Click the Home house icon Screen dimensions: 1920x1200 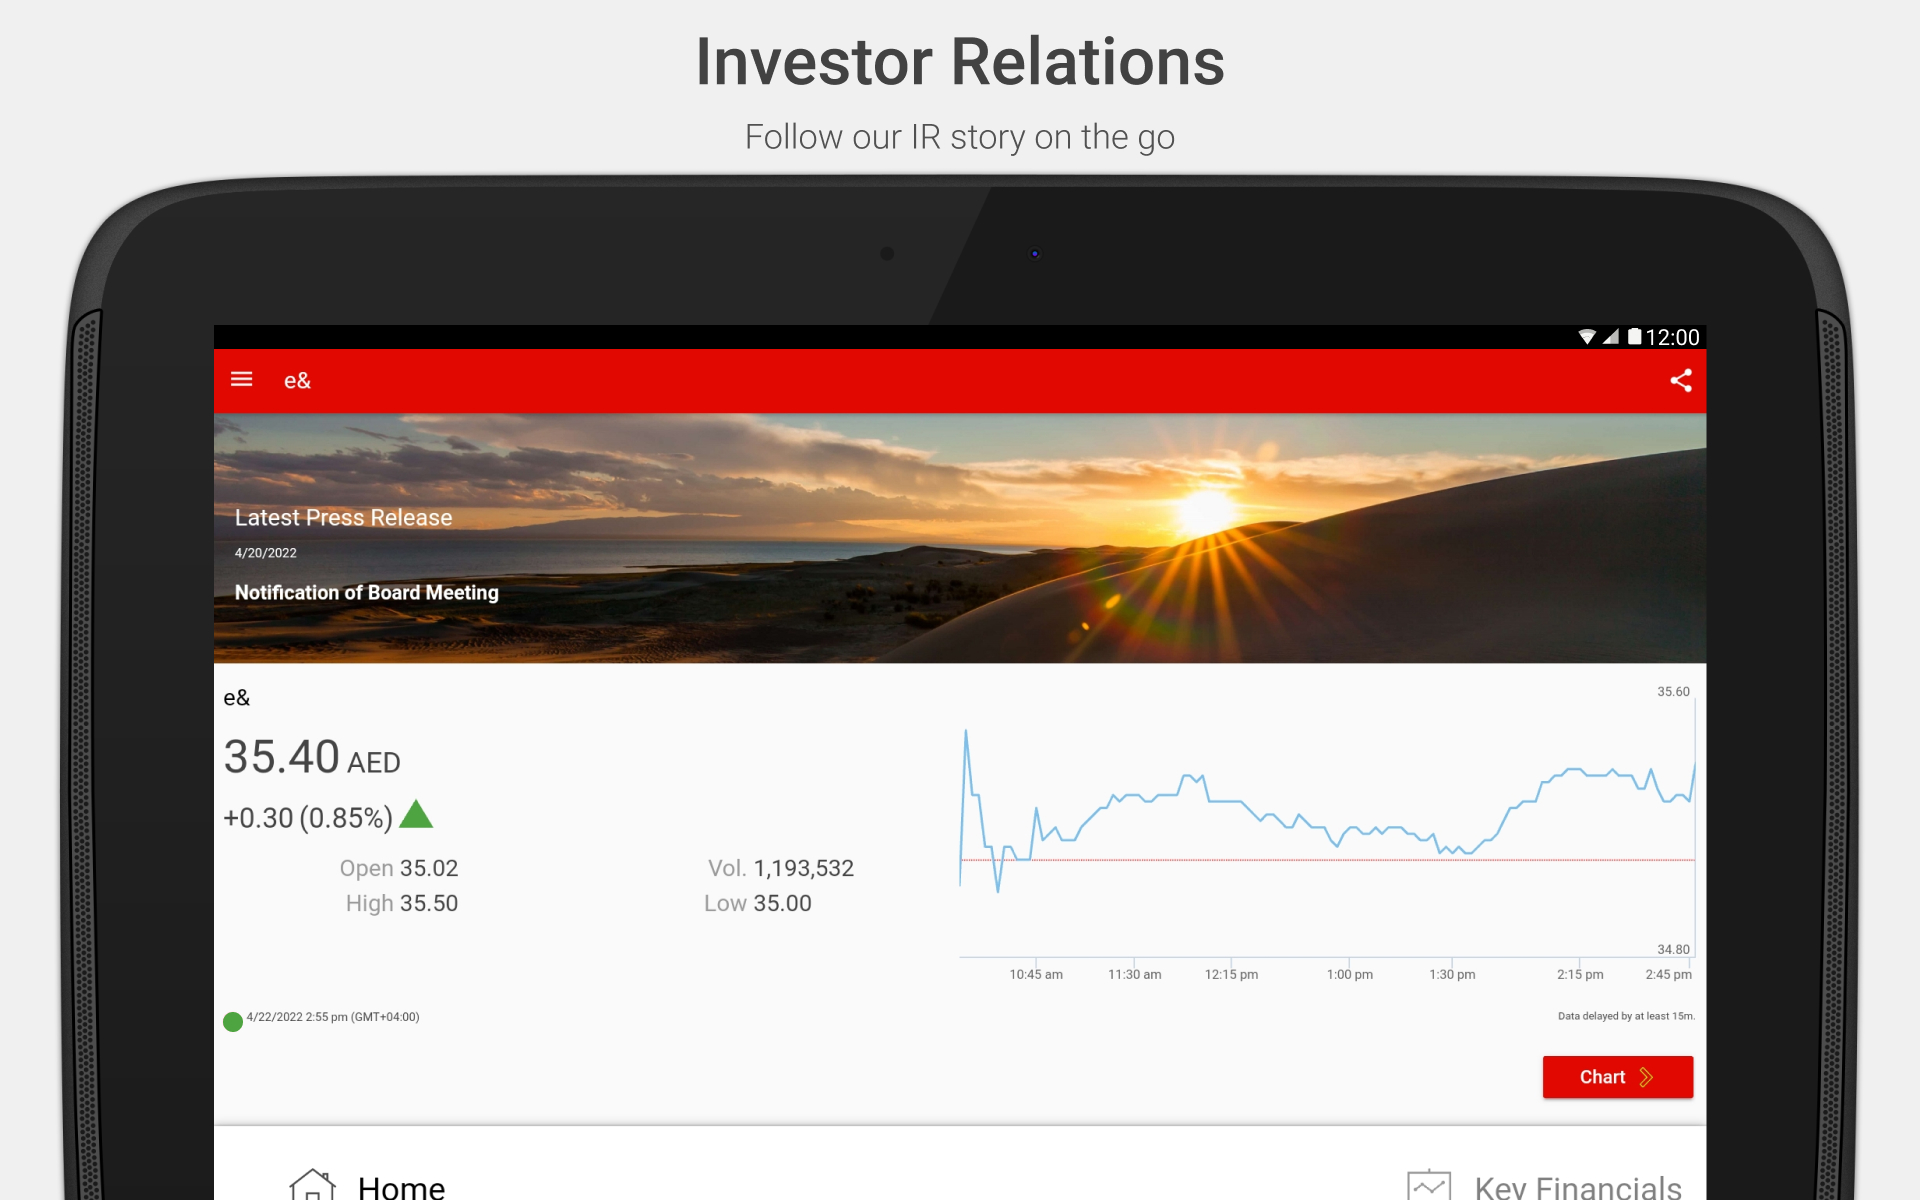[312, 1185]
